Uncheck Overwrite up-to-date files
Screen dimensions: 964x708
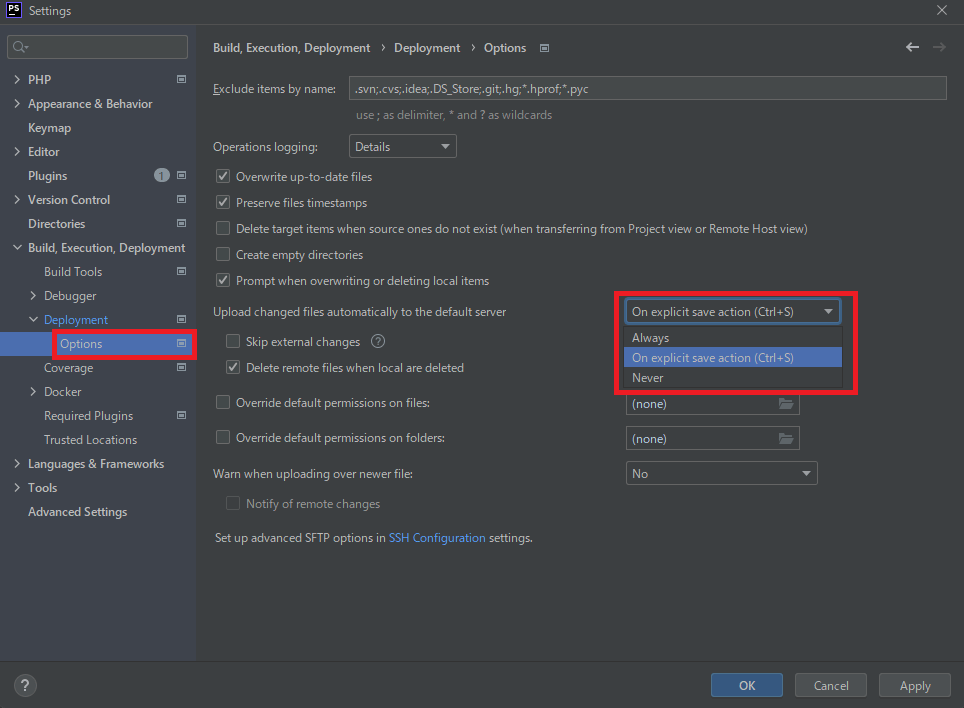223,177
